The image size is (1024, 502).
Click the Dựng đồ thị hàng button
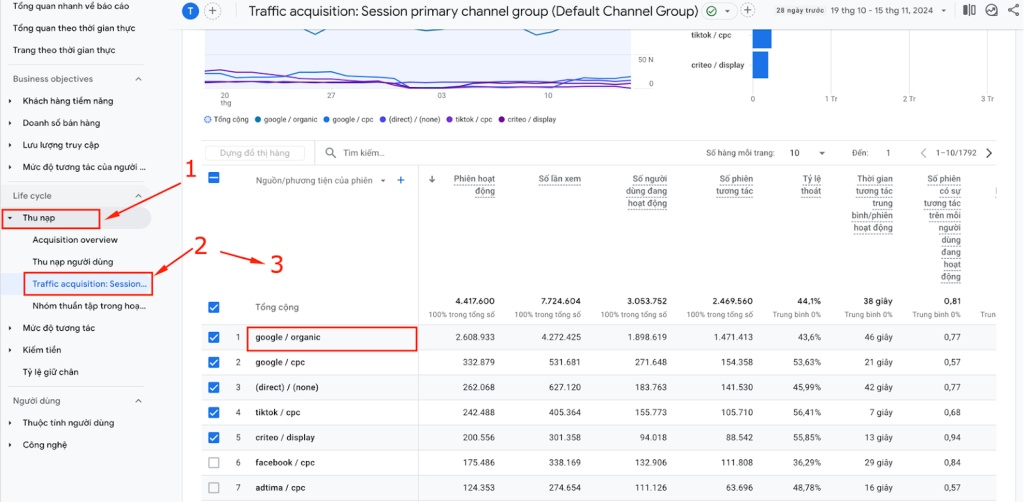(254, 153)
